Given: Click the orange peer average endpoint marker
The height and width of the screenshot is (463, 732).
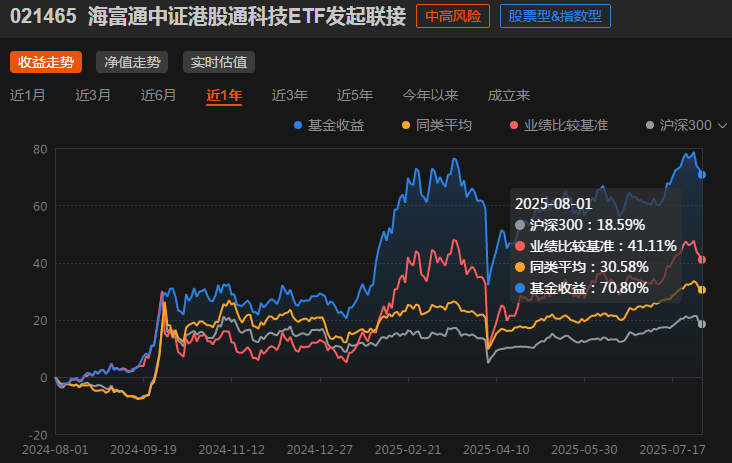Looking at the screenshot, I should point(702,290).
